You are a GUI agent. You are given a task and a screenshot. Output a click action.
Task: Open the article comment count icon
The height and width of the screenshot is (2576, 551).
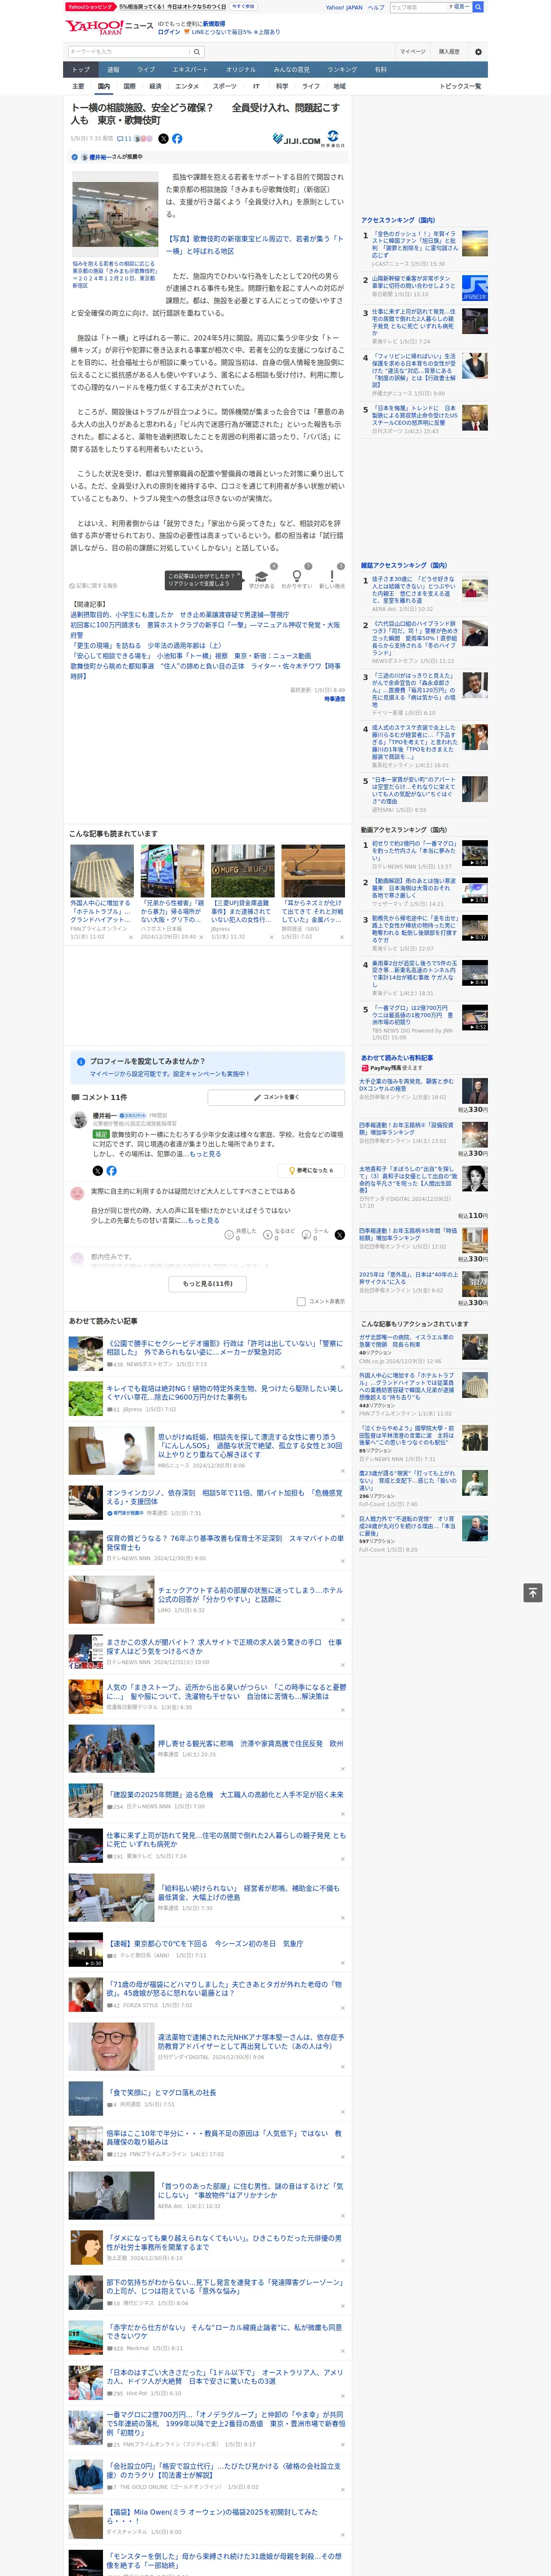pyautogui.click(x=124, y=139)
